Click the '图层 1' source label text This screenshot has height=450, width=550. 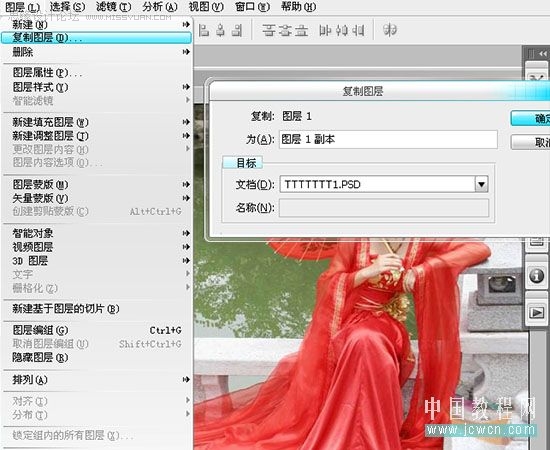[297, 116]
